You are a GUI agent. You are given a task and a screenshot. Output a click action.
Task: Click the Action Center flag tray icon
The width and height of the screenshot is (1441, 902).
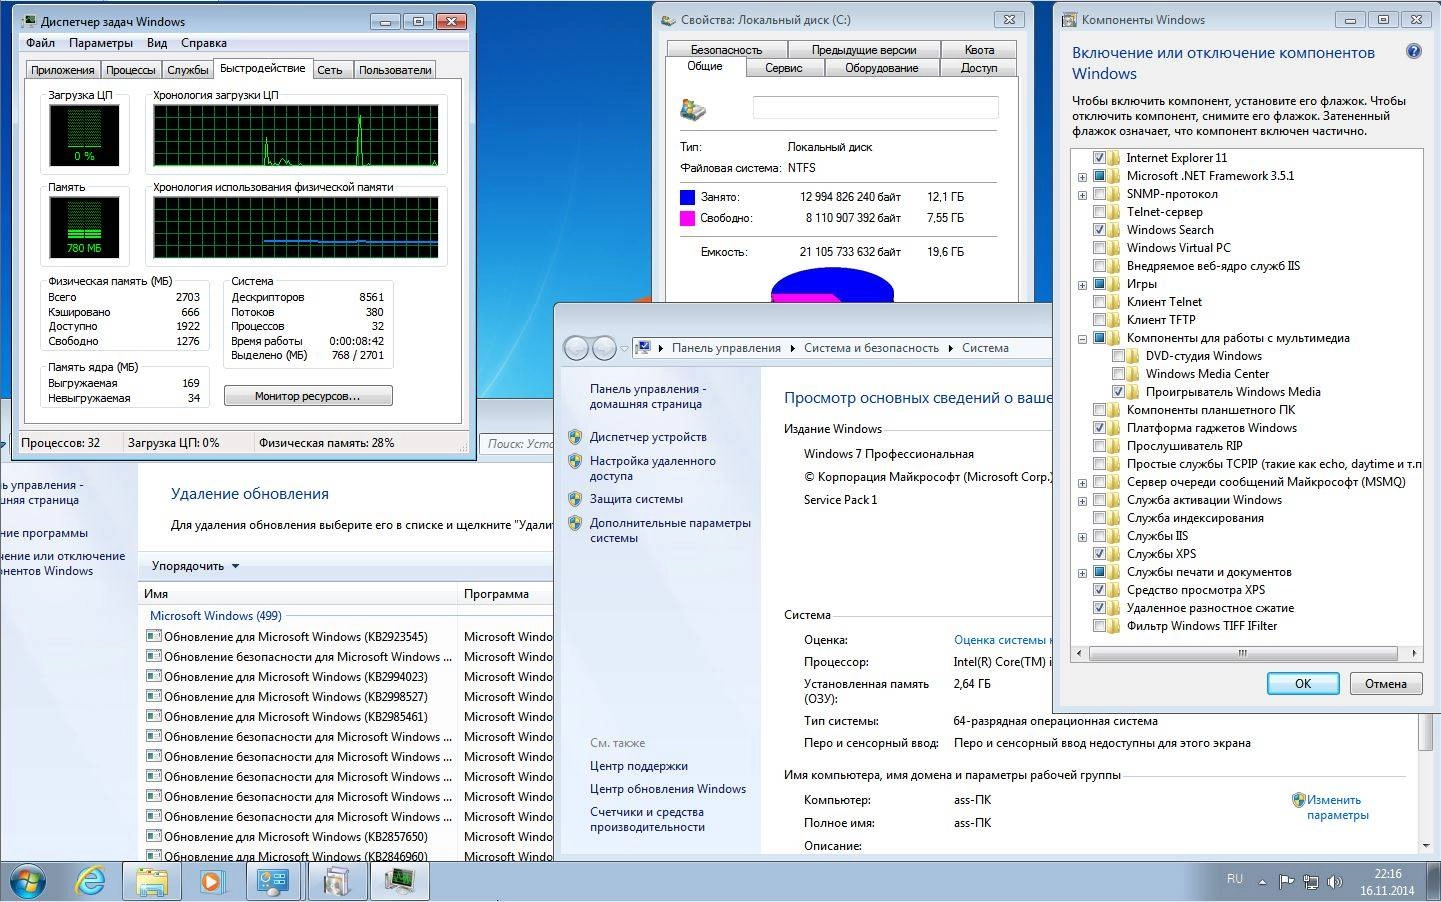1285,882
